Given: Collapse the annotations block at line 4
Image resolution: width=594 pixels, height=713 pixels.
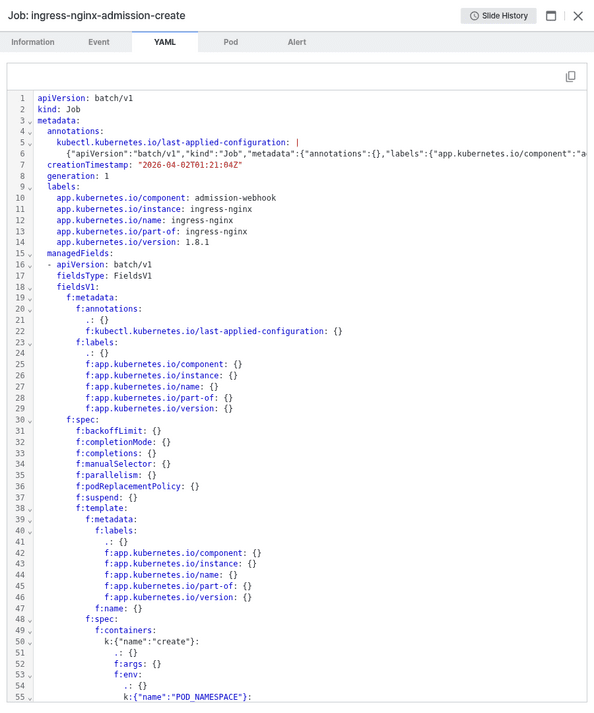Looking at the screenshot, I should click(x=30, y=133).
